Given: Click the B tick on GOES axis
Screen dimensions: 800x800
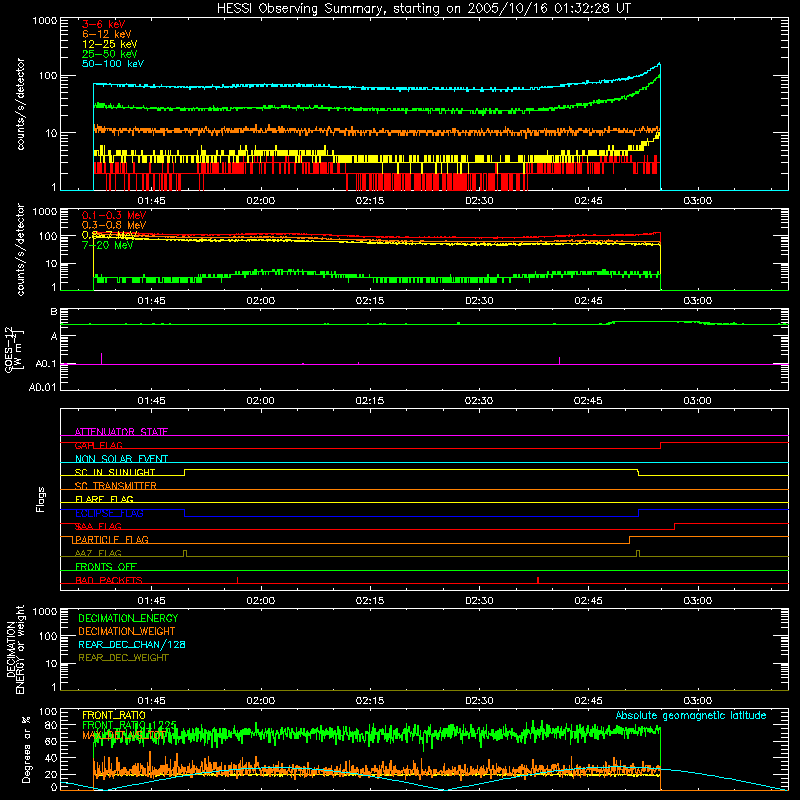Looking at the screenshot, I should click(53, 312).
